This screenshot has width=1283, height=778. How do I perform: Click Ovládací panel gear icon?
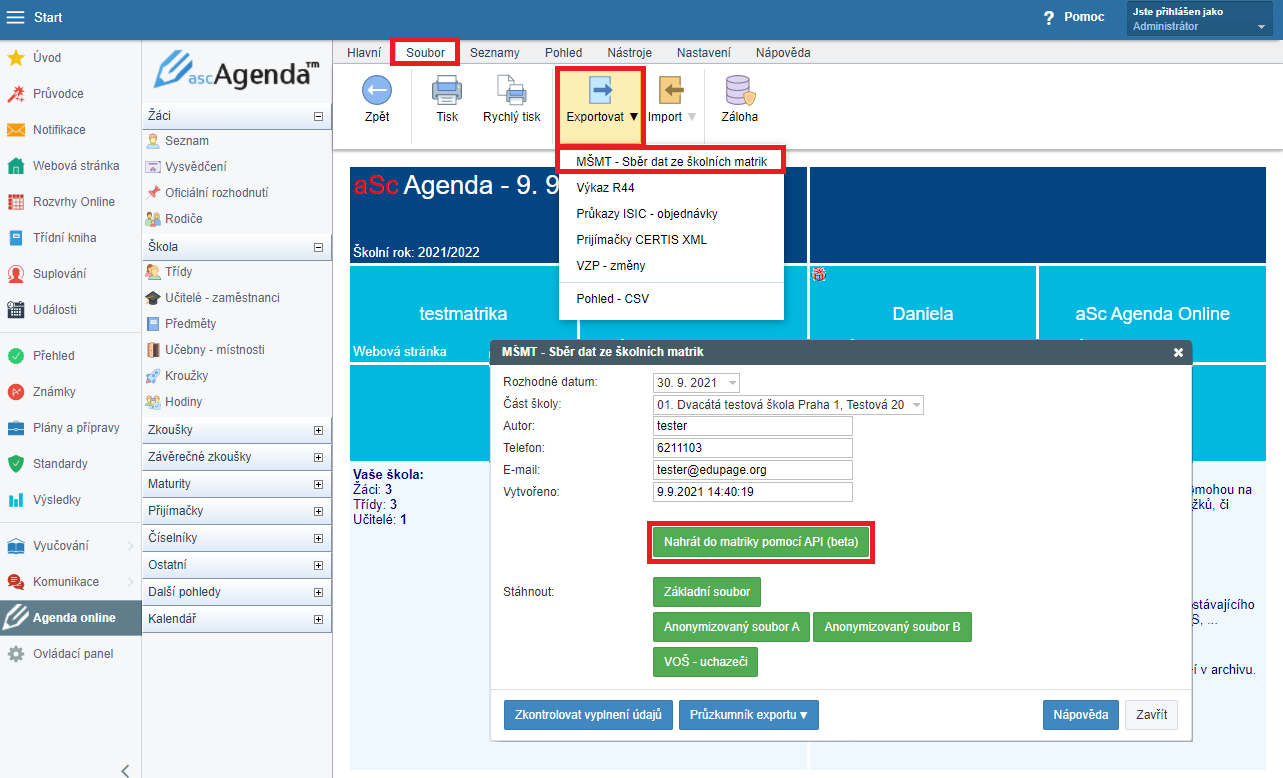coord(16,654)
